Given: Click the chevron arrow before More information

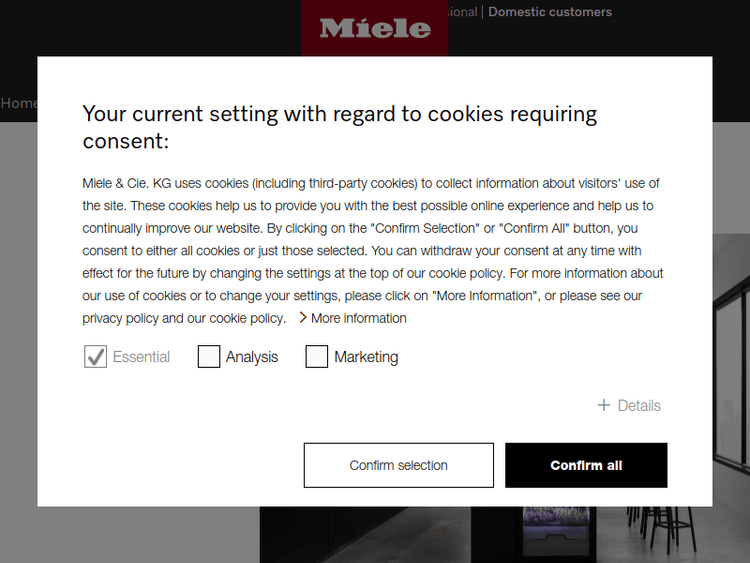Looking at the screenshot, I should pyautogui.click(x=302, y=318).
